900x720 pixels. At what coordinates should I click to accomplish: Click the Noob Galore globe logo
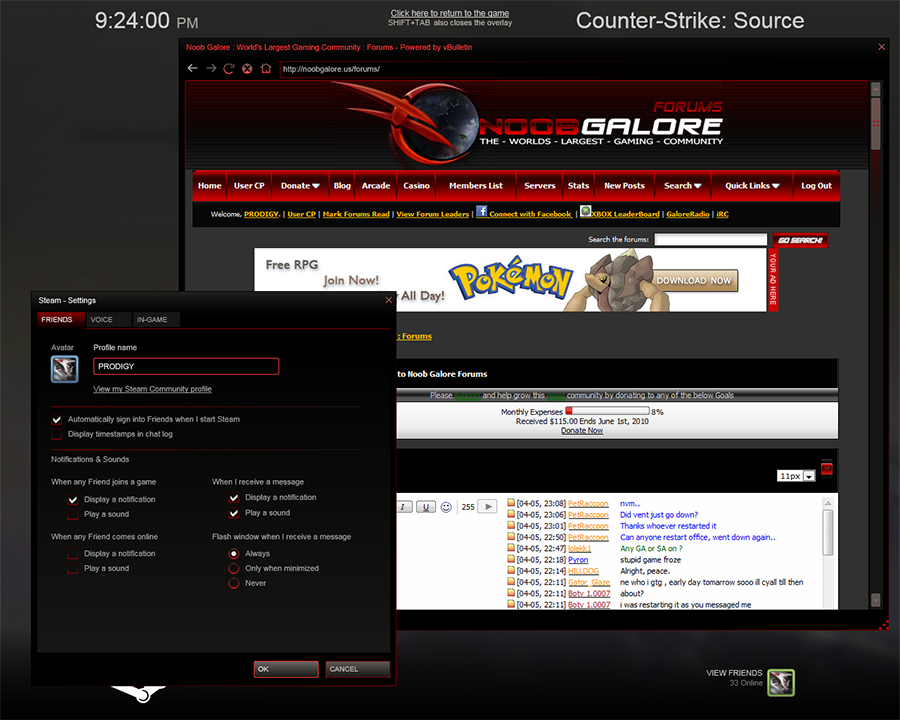[x=440, y=125]
